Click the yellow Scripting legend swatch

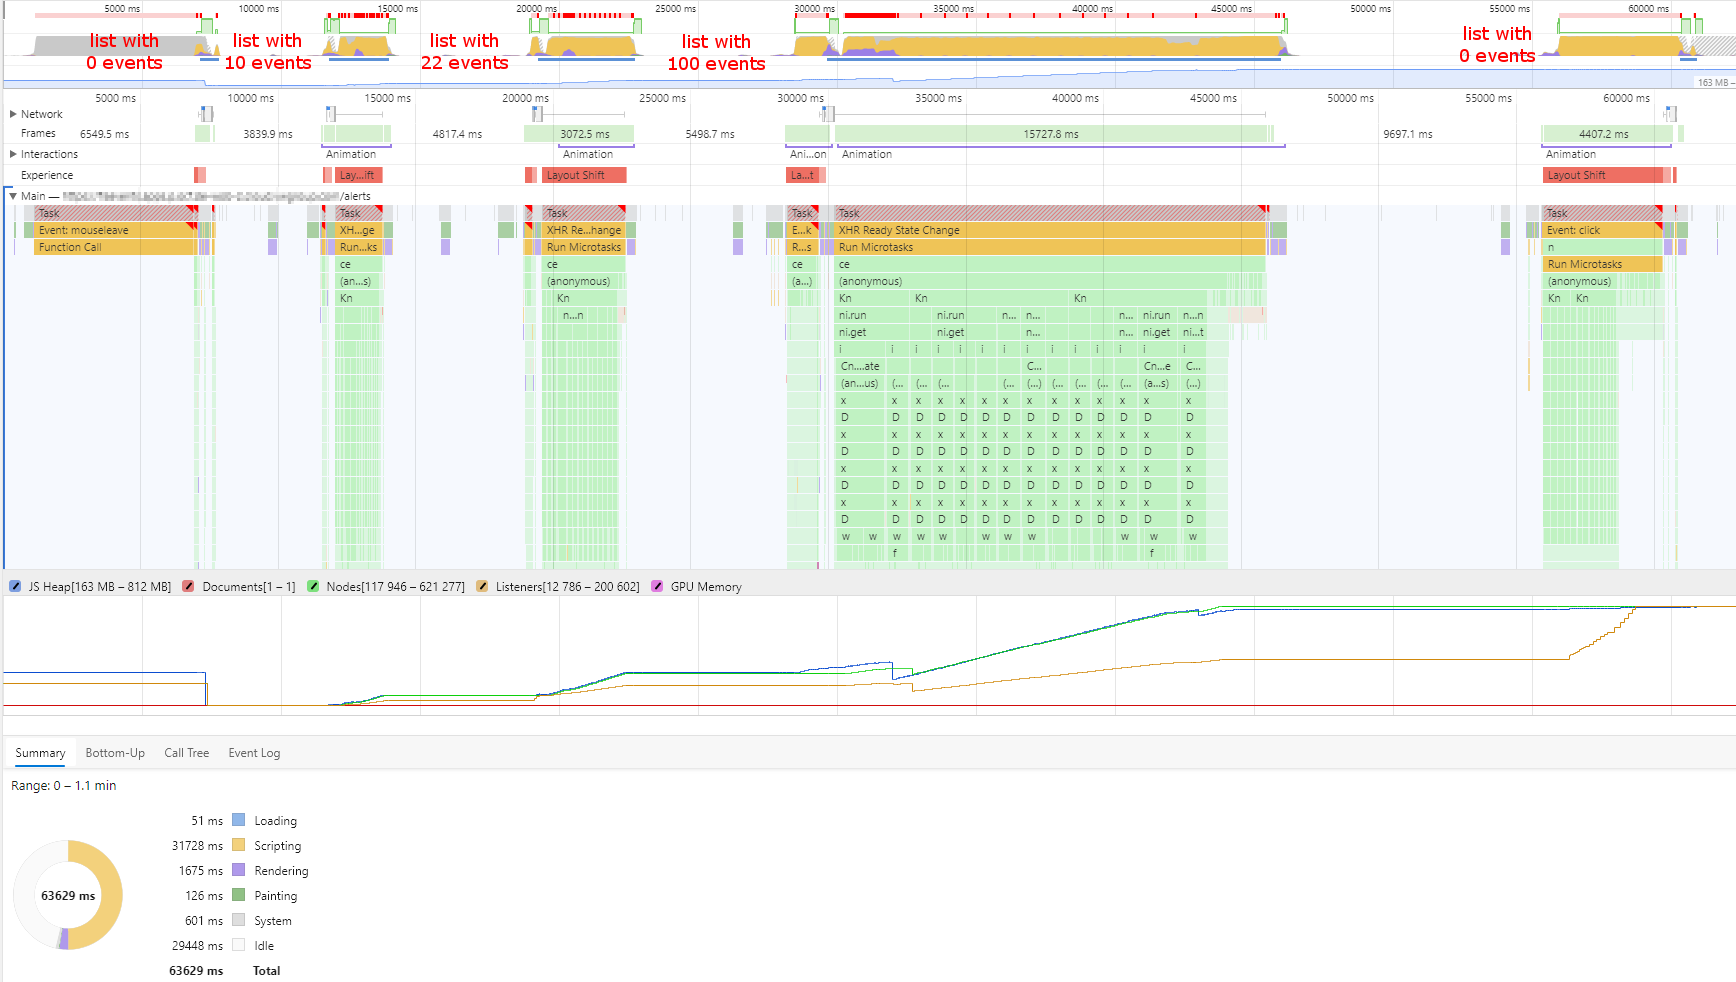tap(239, 845)
